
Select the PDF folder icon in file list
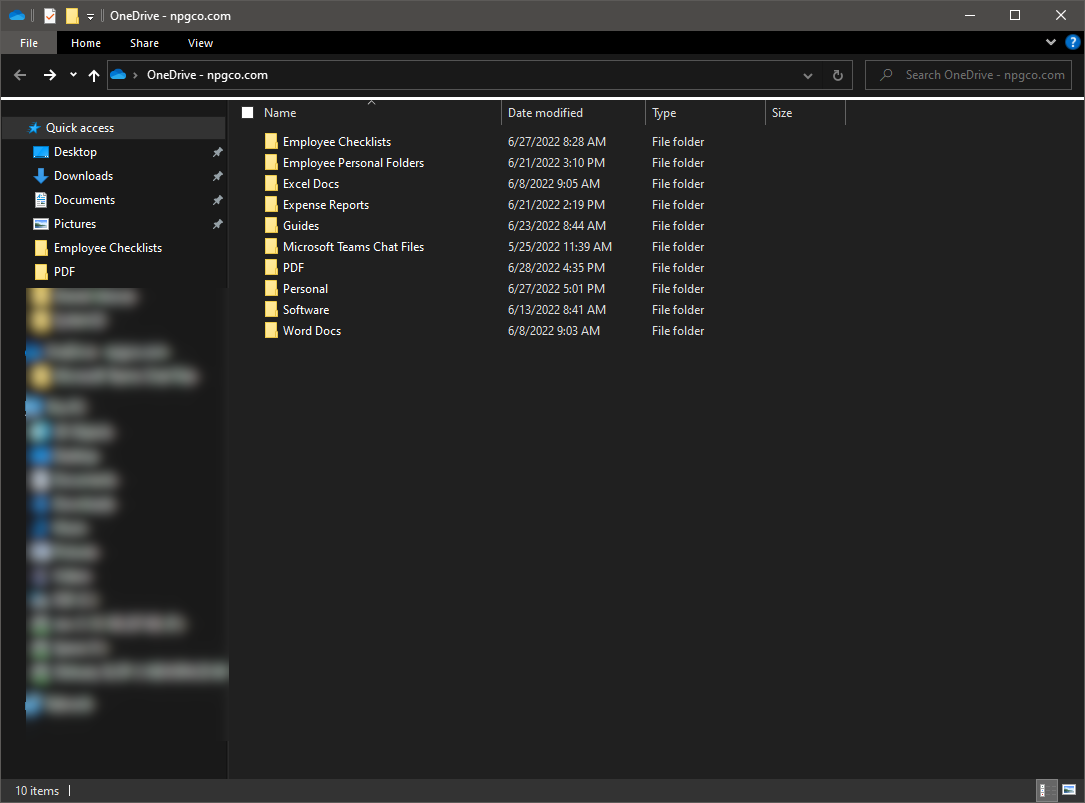[x=271, y=268]
